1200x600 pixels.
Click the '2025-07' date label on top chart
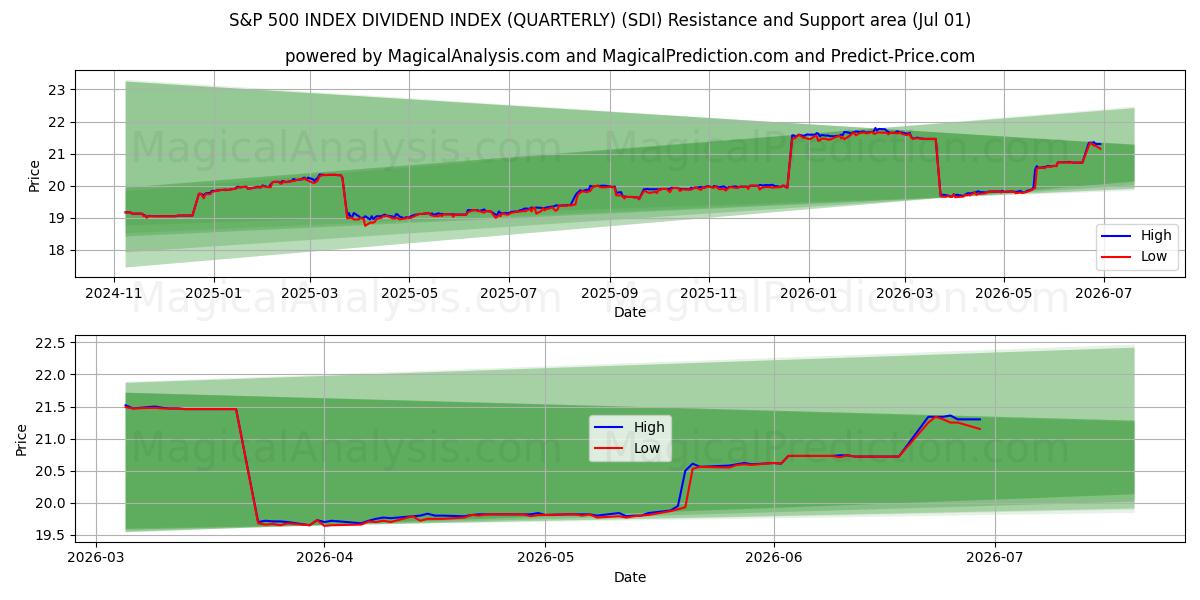tap(509, 294)
